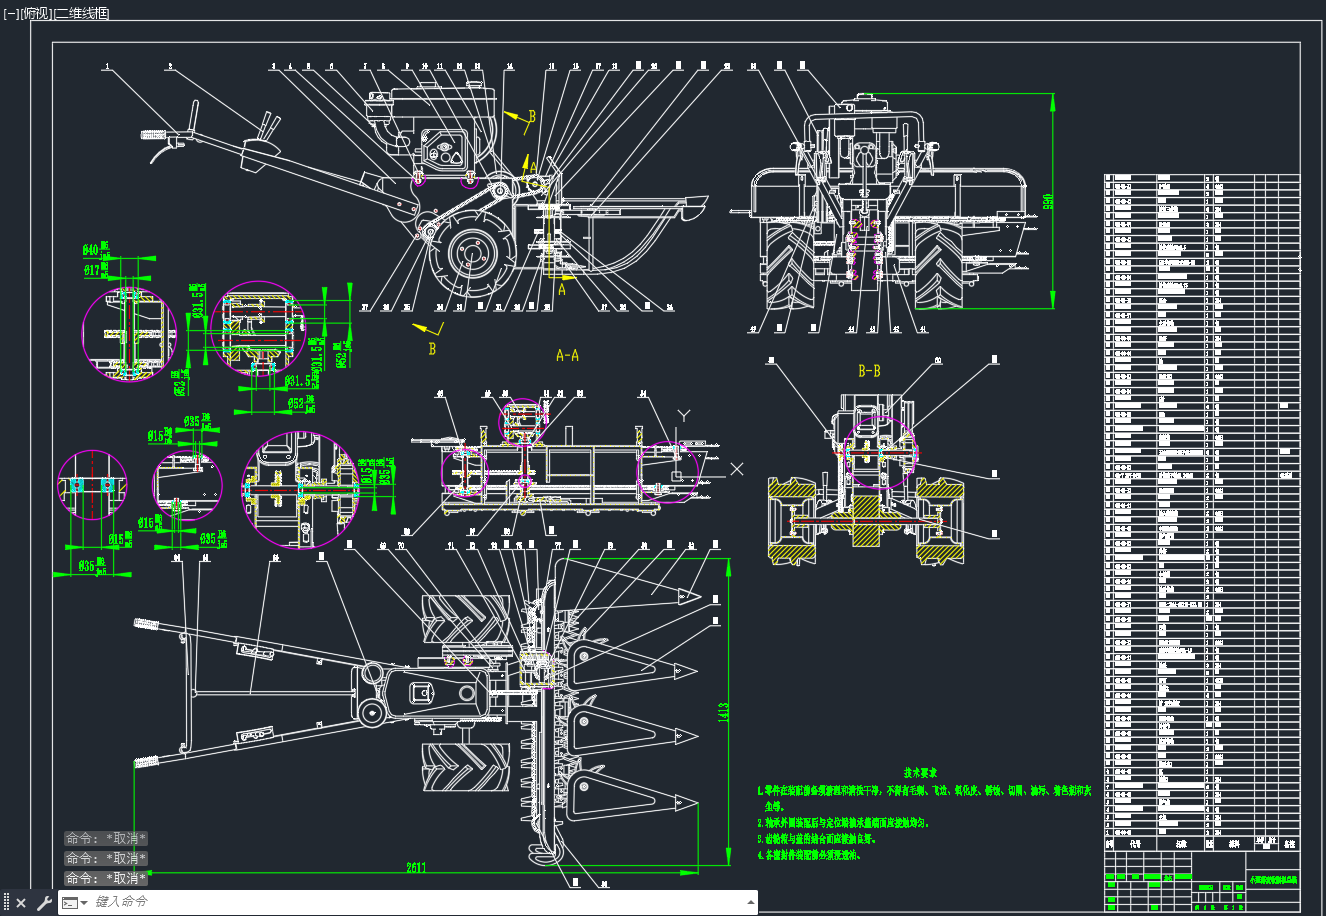Select the B-B section view label
Image resolution: width=1326 pixels, height=916 pixels.
[869, 371]
